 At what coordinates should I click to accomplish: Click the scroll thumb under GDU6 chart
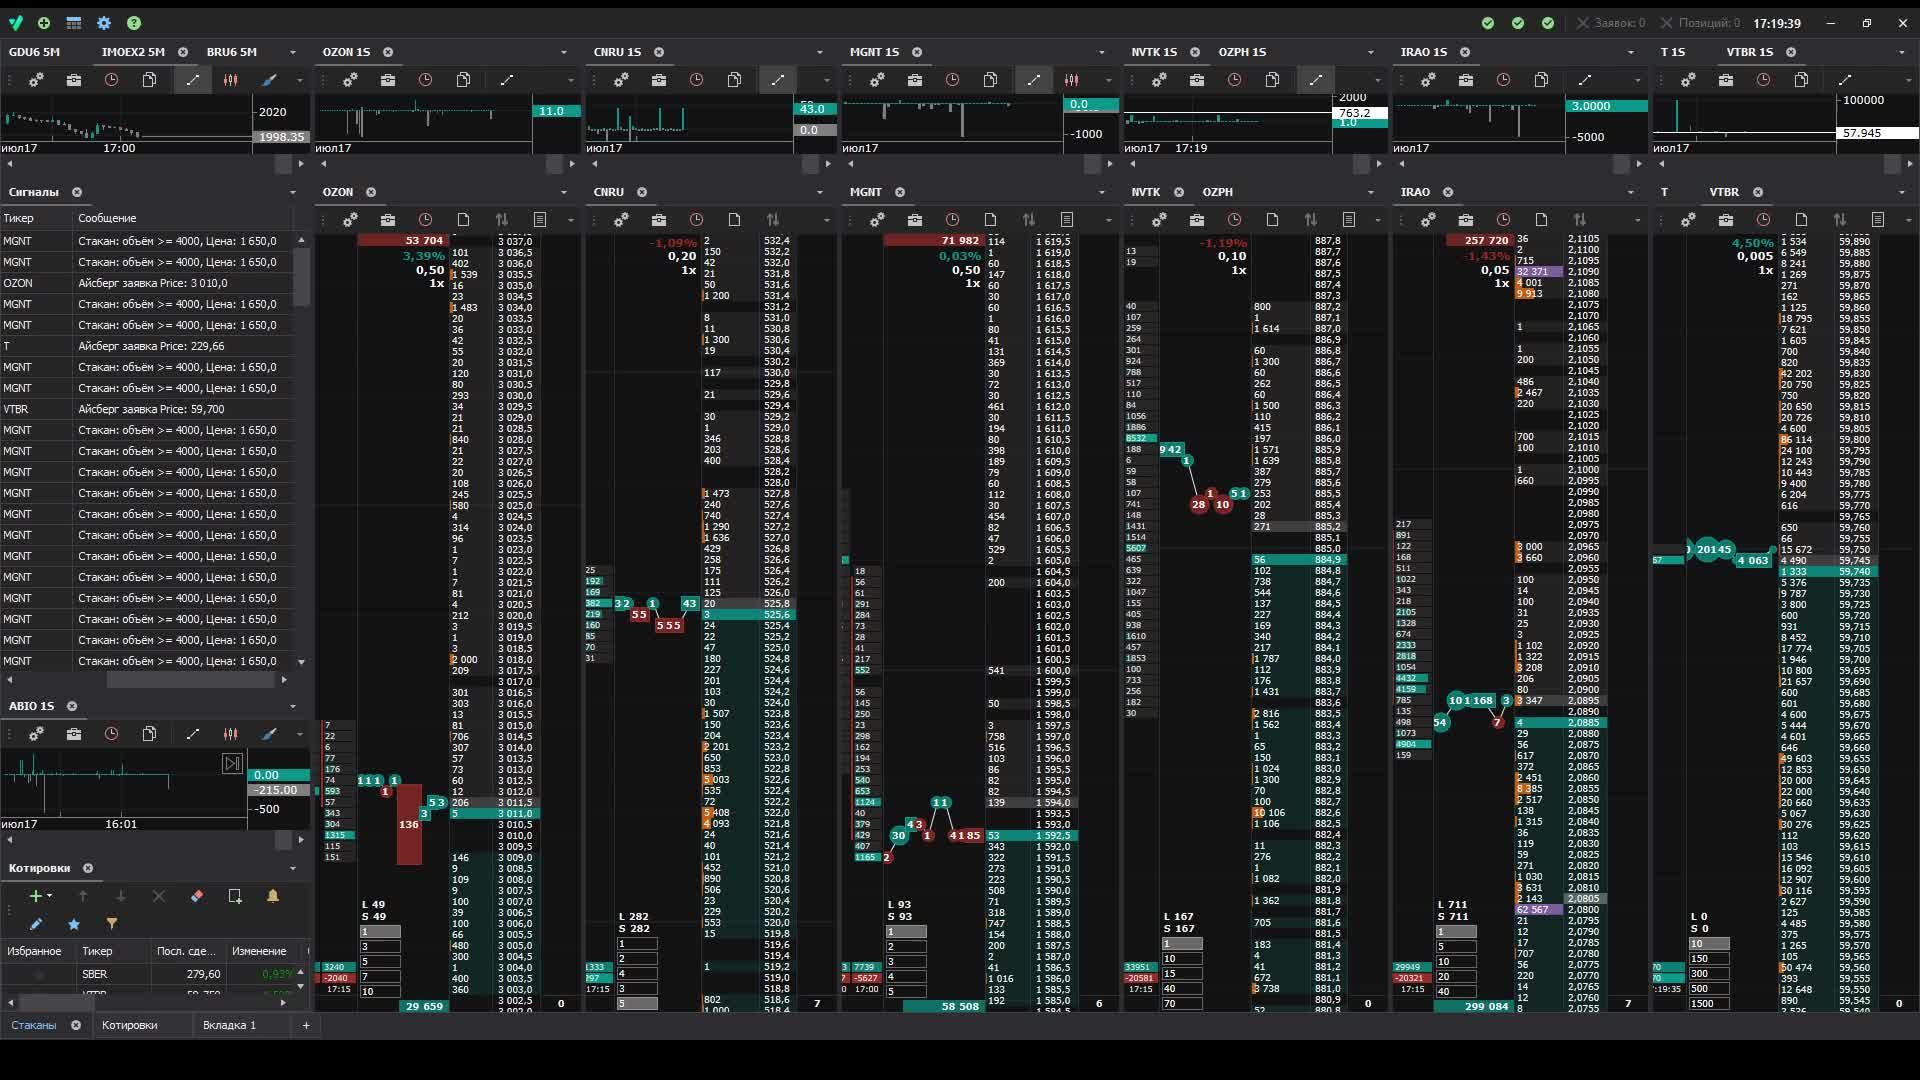(283, 164)
